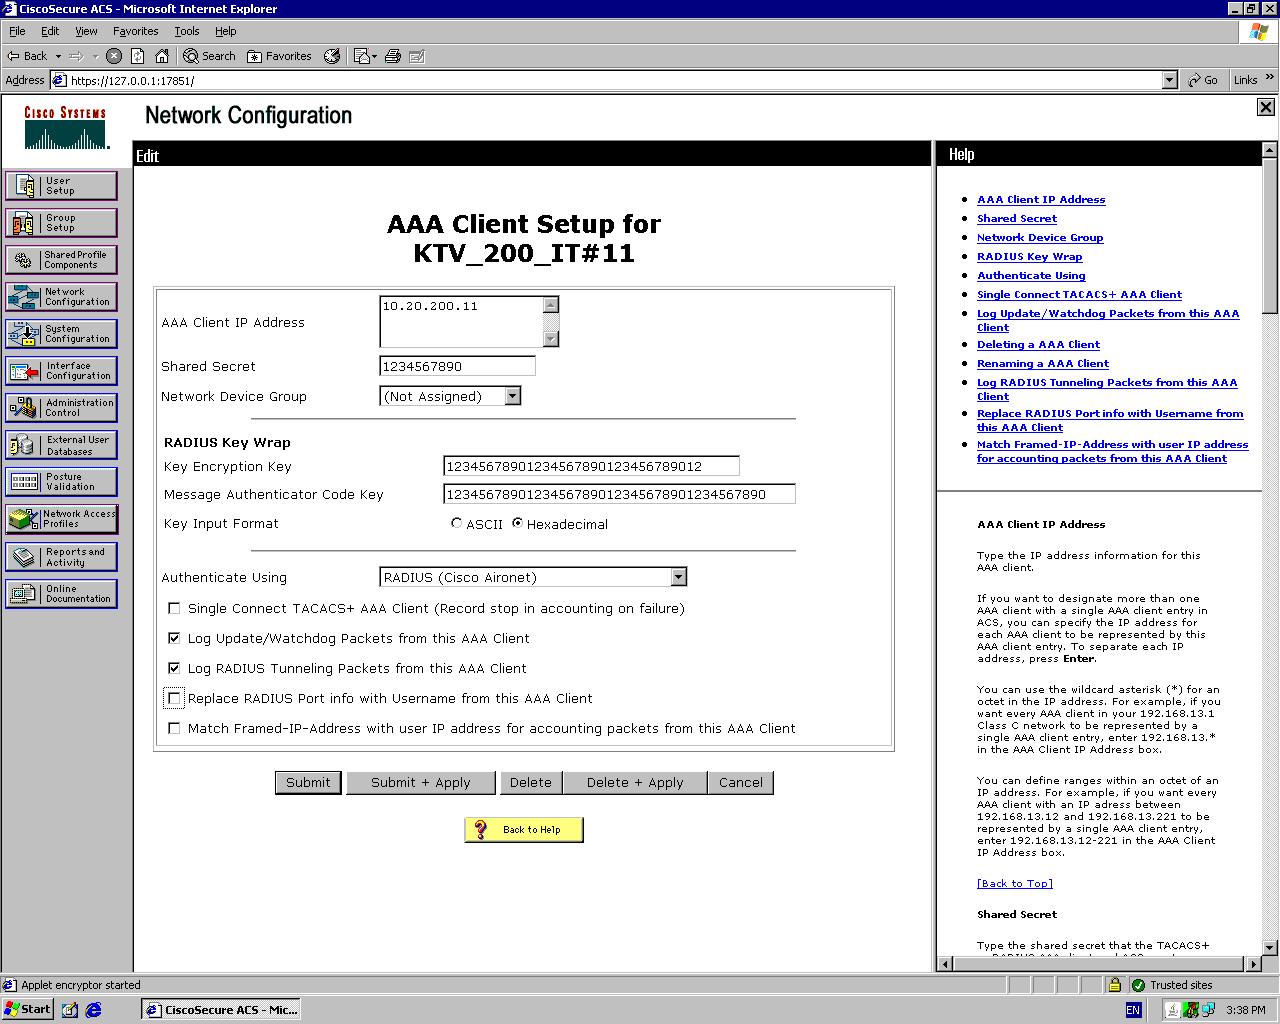Open the Favorites menu
1280x1024 pixels.
[x=135, y=31]
